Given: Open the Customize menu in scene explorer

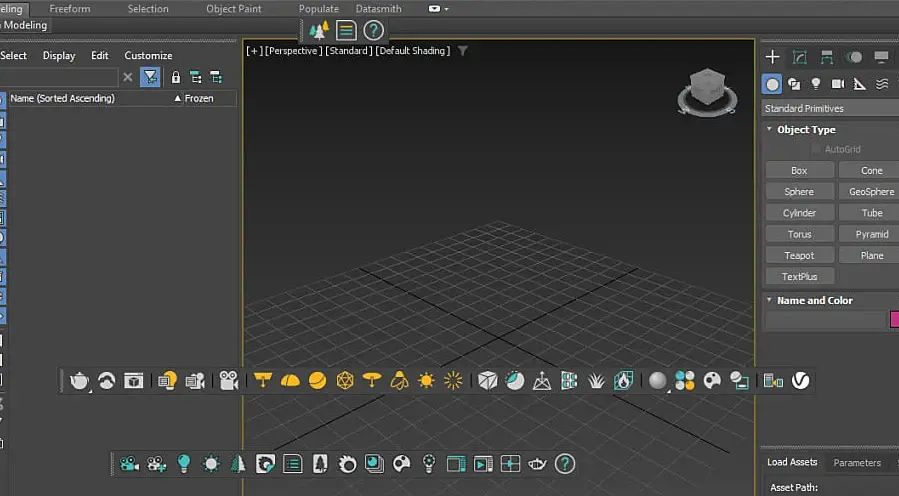Looking at the screenshot, I should [148, 56].
